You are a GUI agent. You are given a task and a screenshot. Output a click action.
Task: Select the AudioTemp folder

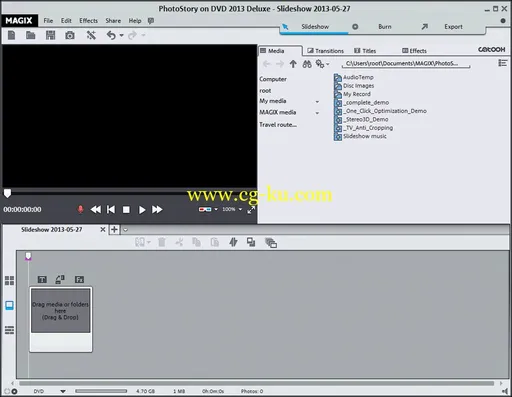[354, 77]
